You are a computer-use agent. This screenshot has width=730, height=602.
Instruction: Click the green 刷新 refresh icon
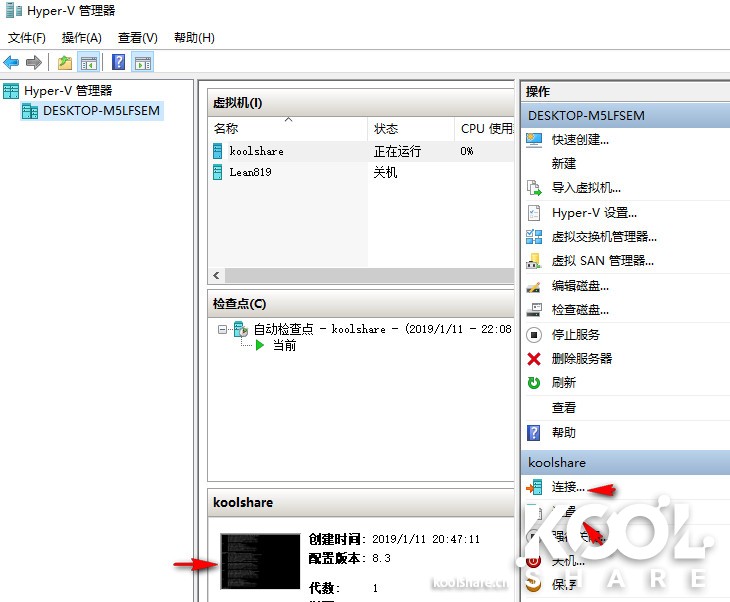[534, 383]
